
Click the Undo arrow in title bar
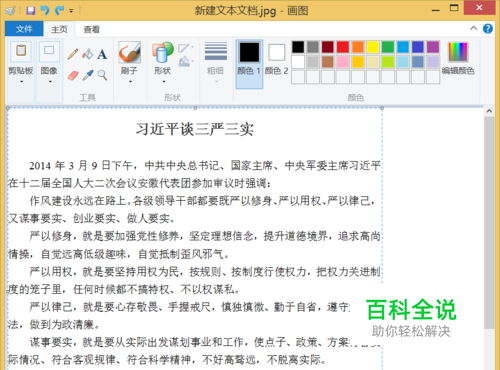pos(45,11)
